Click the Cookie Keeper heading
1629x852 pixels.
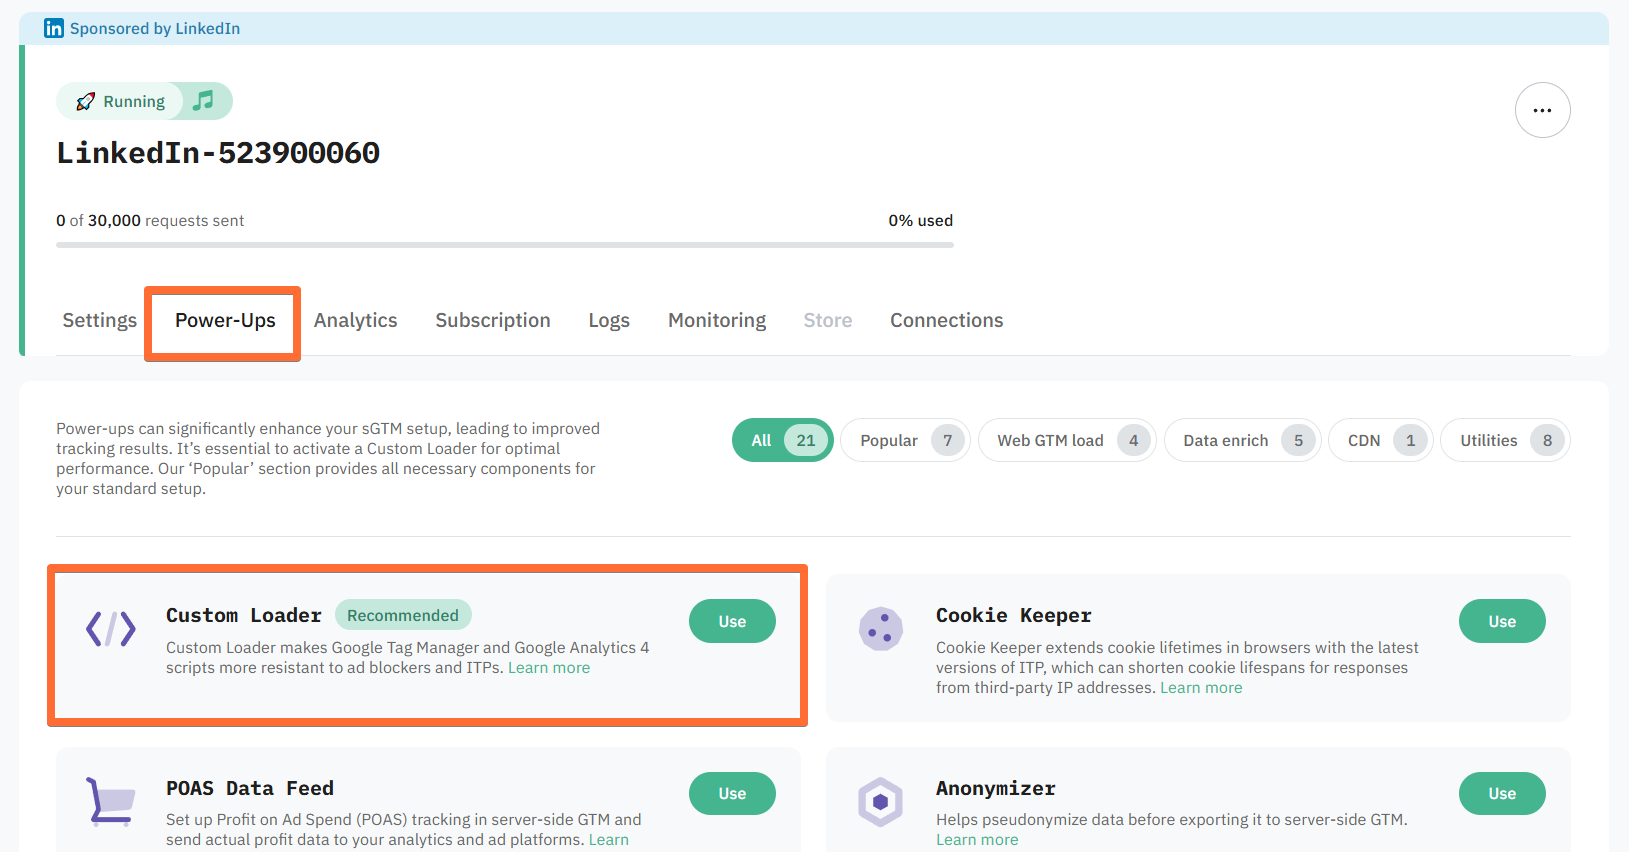click(x=1014, y=615)
